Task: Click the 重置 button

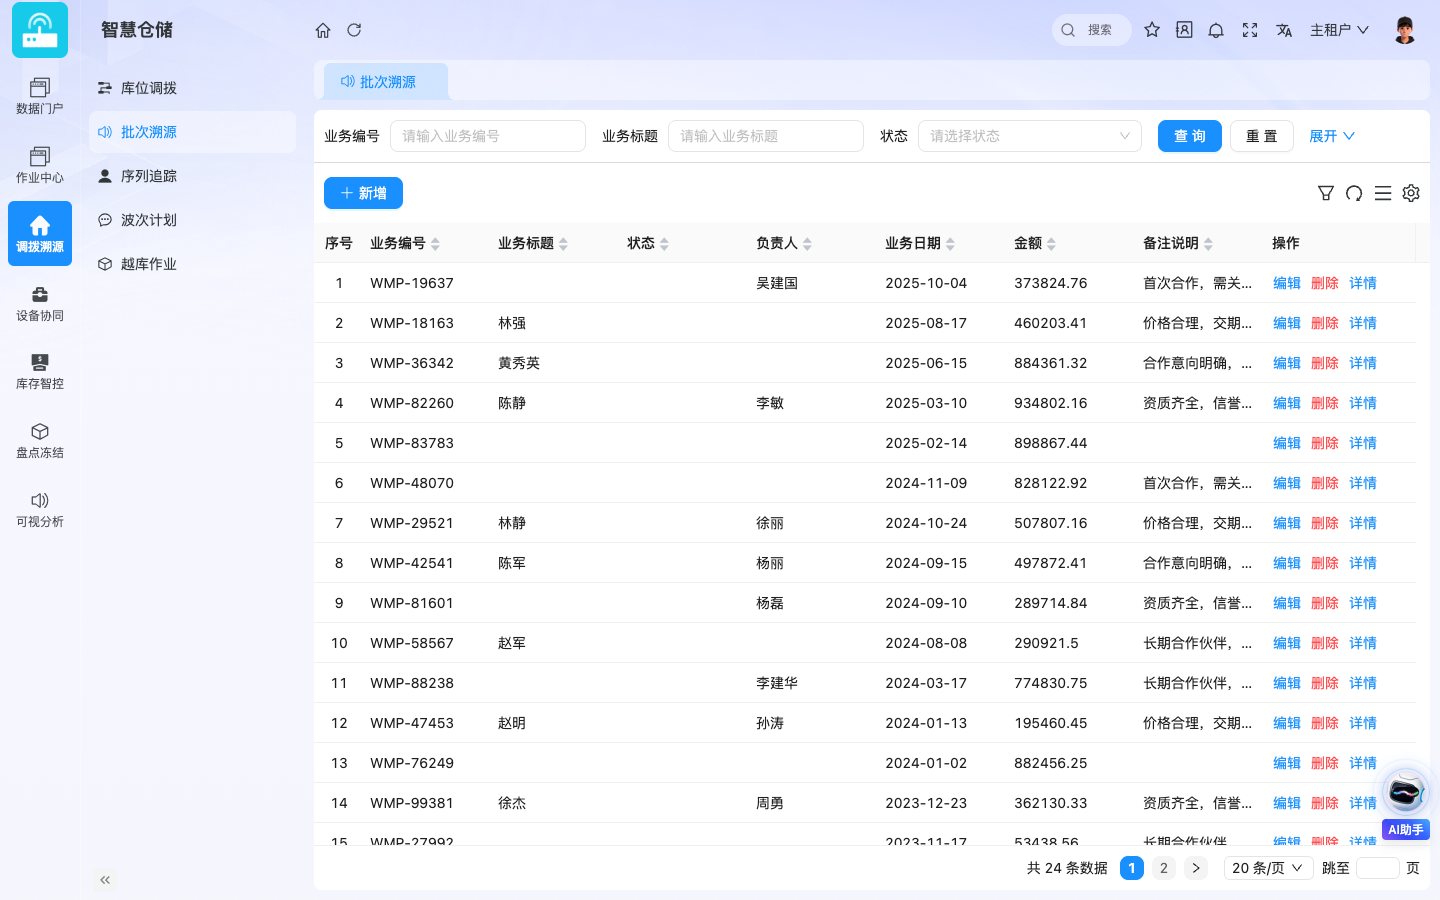Action: tap(1262, 136)
